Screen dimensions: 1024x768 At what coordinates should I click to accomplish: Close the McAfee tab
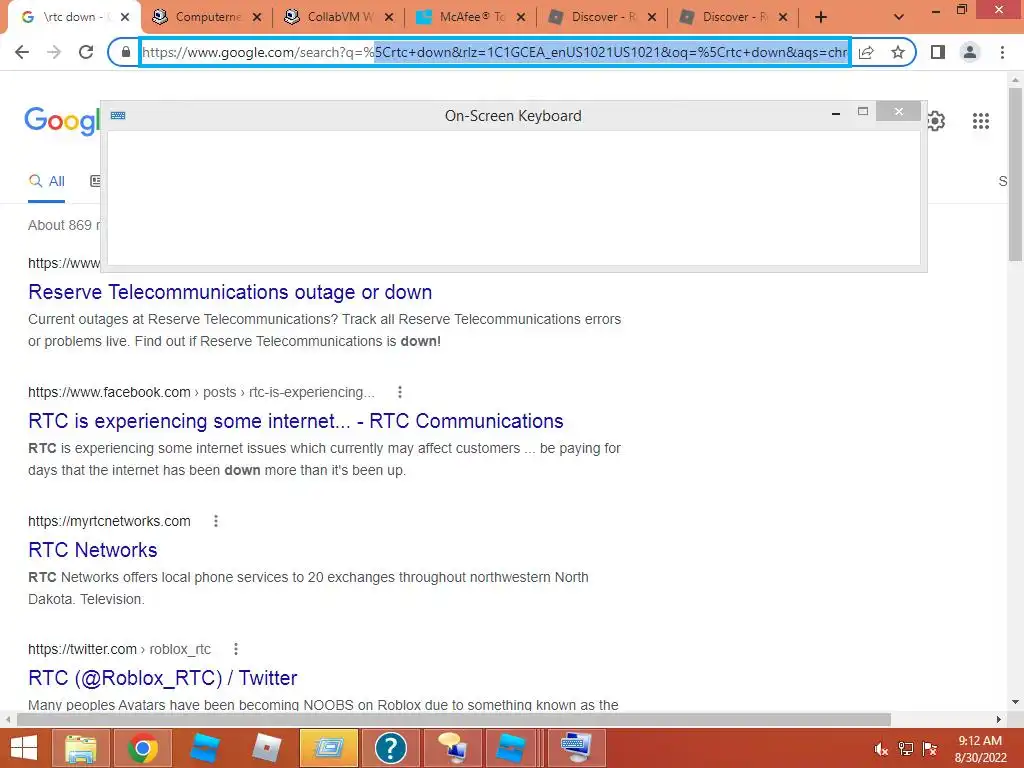tap(521, 18)
